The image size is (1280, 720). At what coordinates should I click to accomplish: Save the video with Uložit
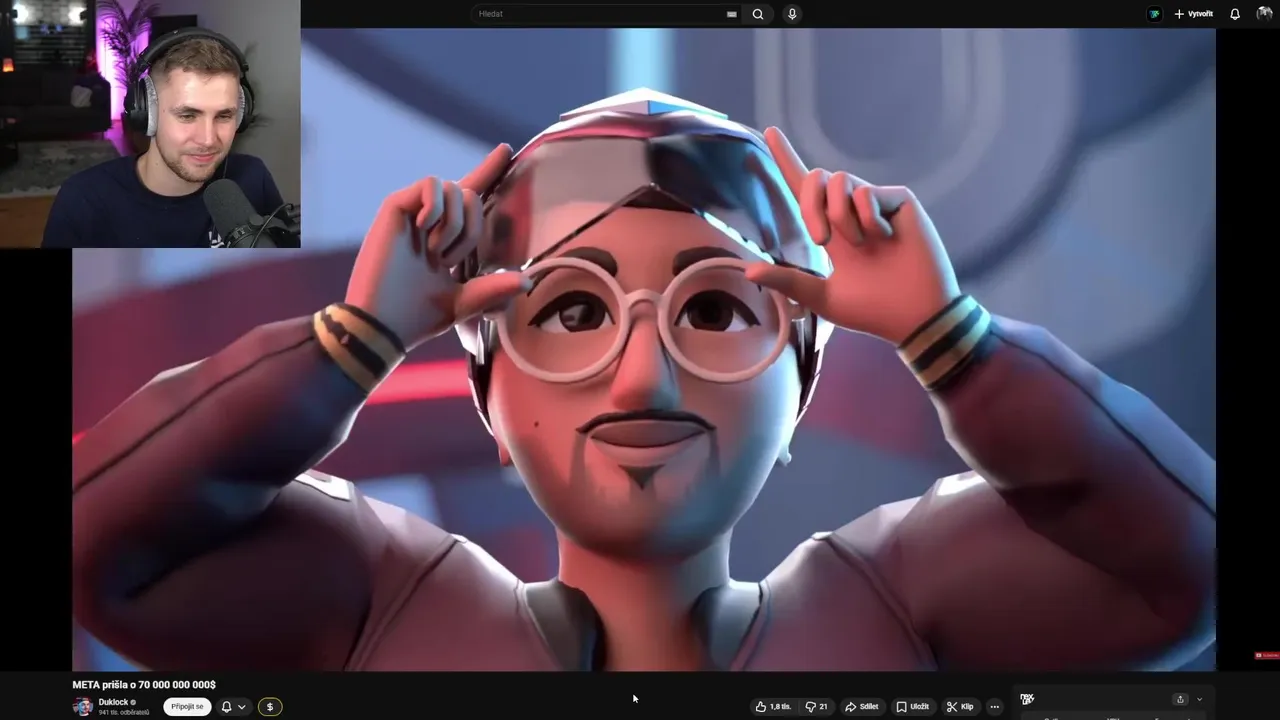pyautogui.click(x=912, y=707)
